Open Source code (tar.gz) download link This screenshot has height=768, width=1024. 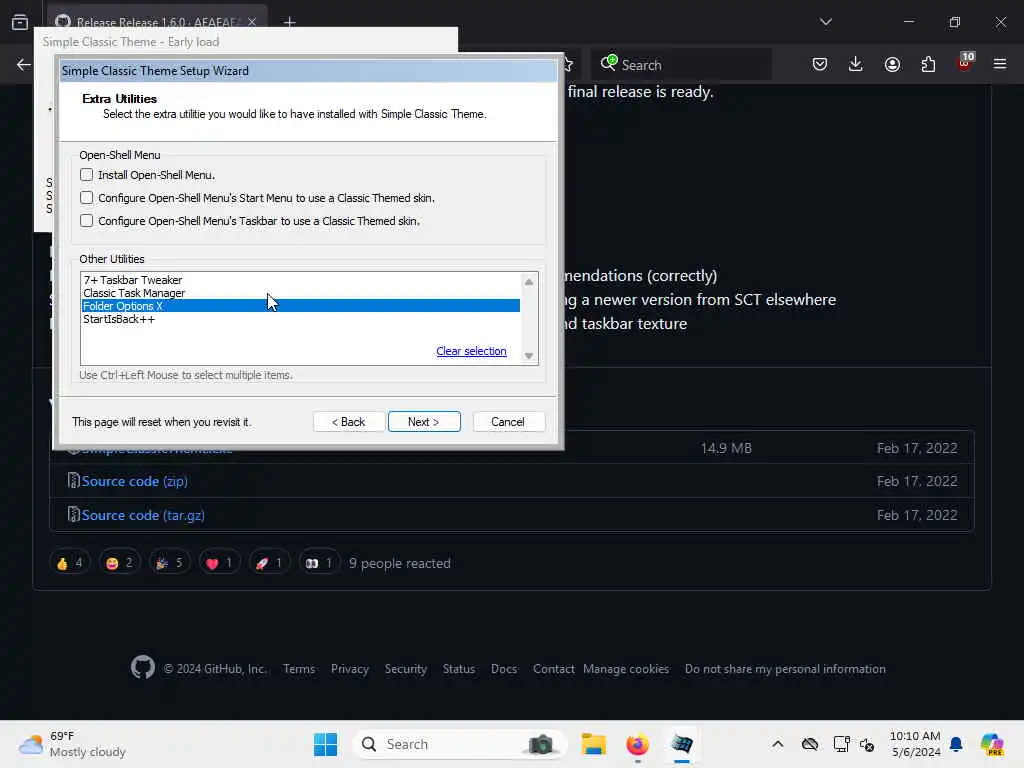[x=143, y=515]
